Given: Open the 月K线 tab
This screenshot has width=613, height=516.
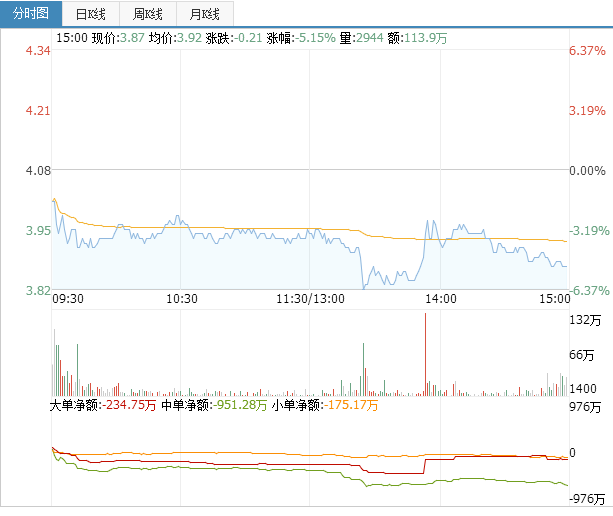Looking at the screenshot, I should 205,14.
